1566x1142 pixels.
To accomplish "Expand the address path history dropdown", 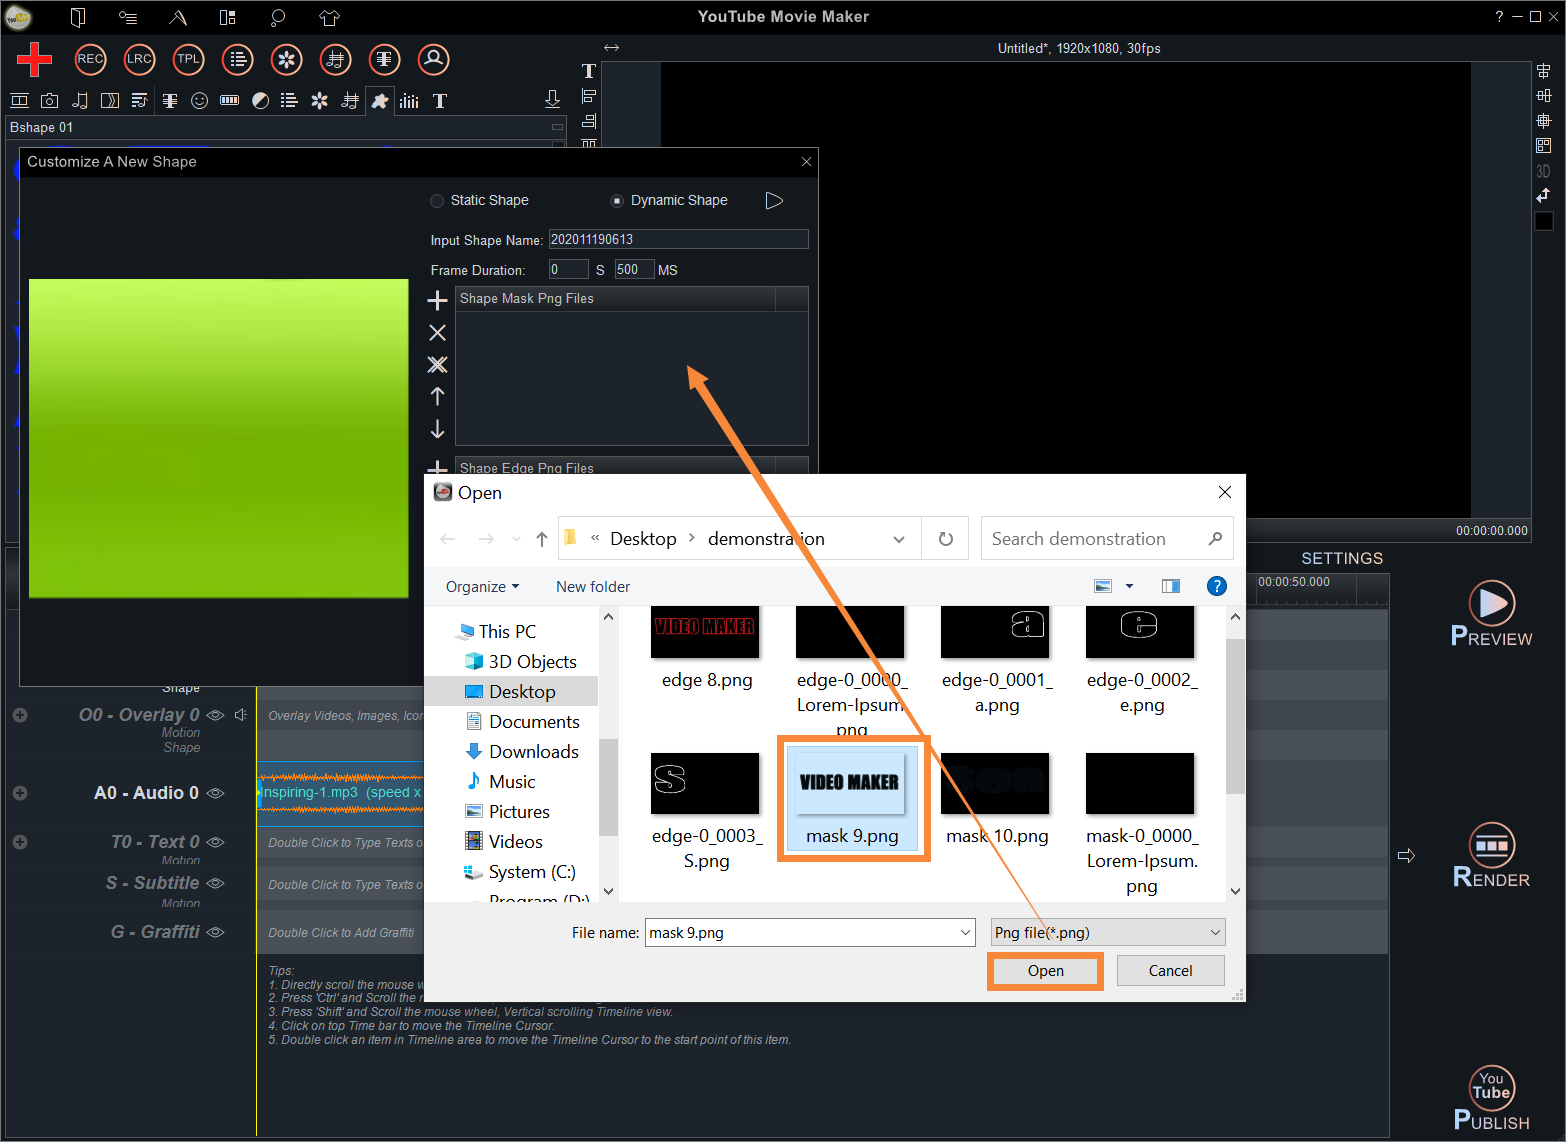I will click(x=899, y=539).
